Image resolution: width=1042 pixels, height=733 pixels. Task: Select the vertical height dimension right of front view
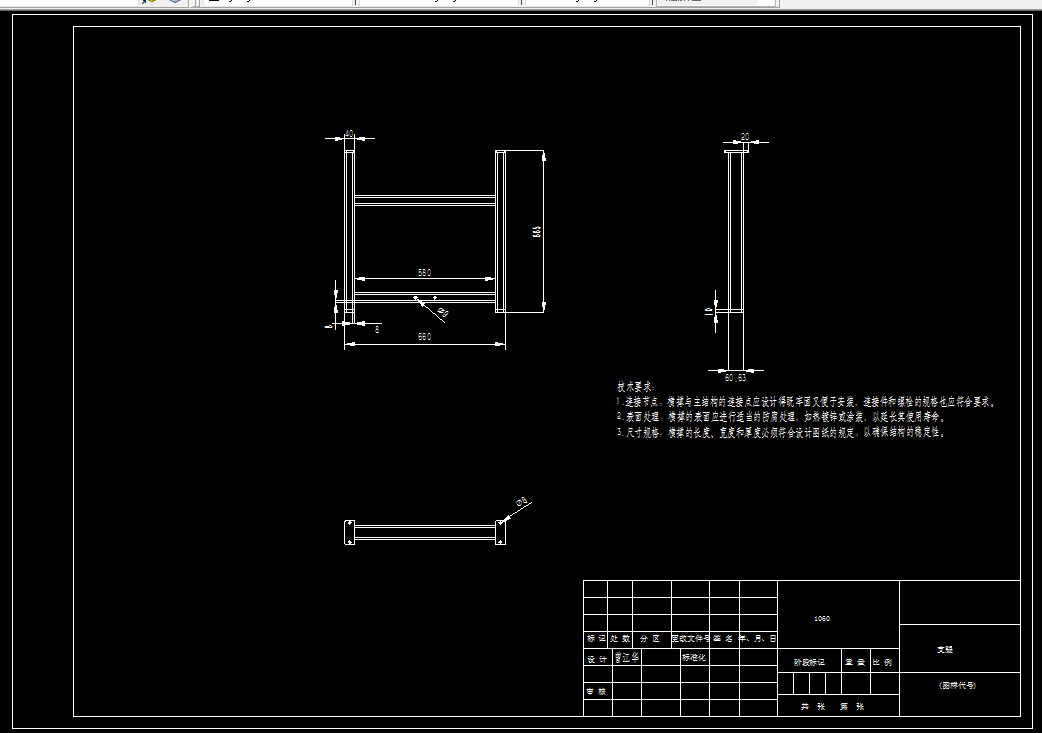pyautogui.click(x=537, y=231)
